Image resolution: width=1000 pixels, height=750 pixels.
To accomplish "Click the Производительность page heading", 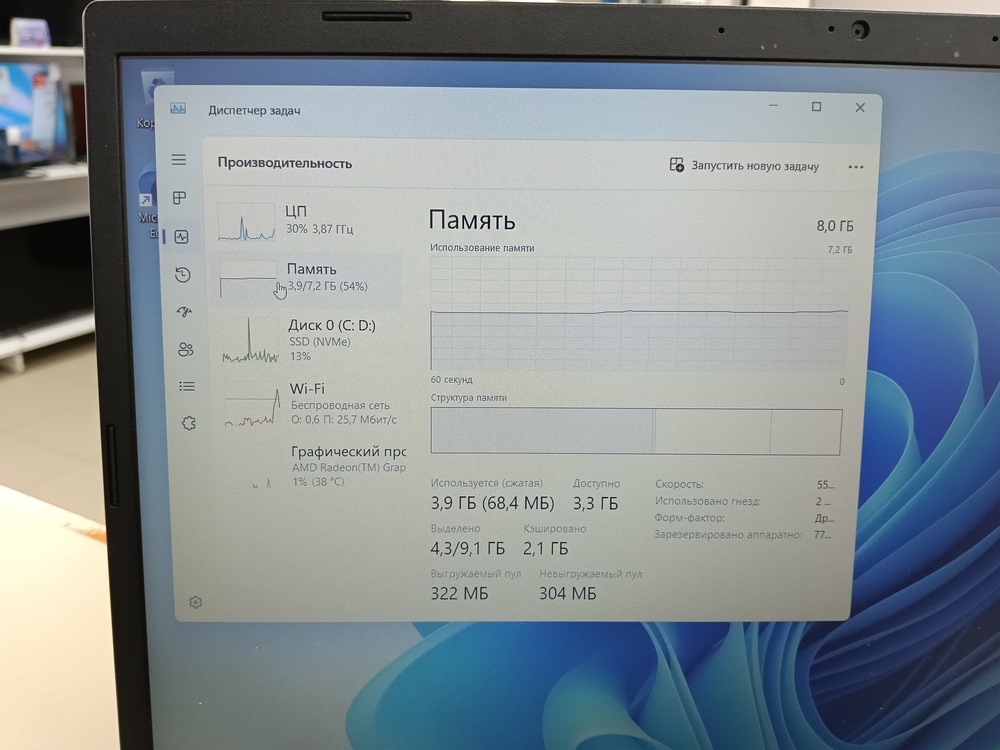I will pos(284,163).
